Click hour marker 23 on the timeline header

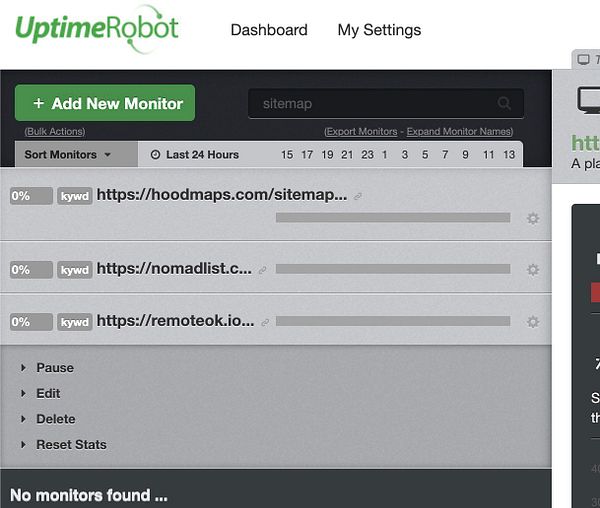(x=367, y=155)
